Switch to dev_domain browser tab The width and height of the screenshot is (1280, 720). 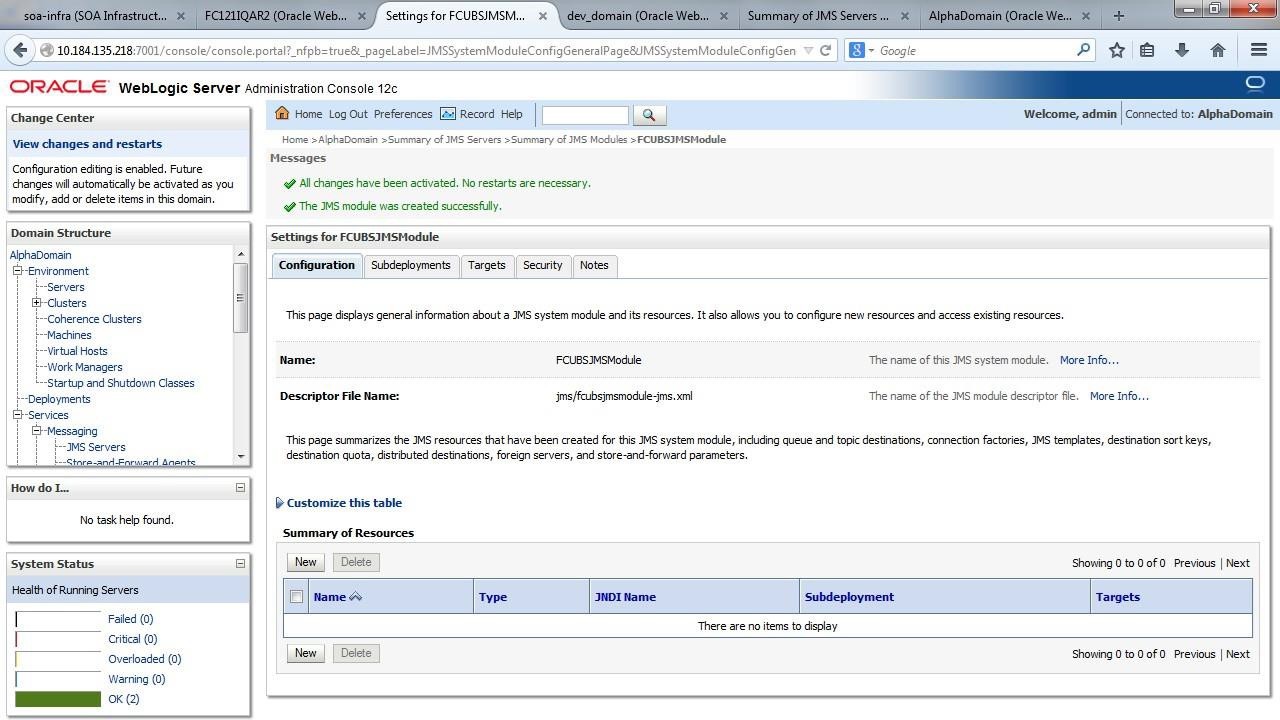click(x=646, y=16)
